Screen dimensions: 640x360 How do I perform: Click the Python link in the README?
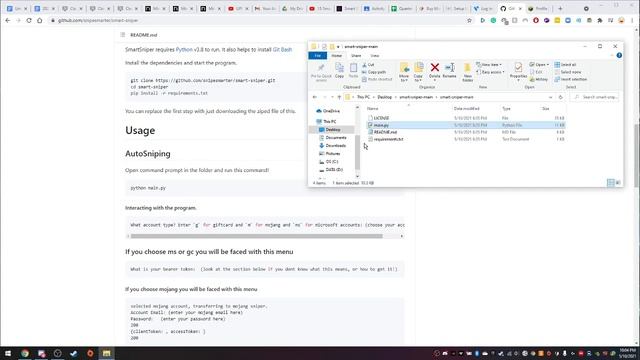point(184,49)
